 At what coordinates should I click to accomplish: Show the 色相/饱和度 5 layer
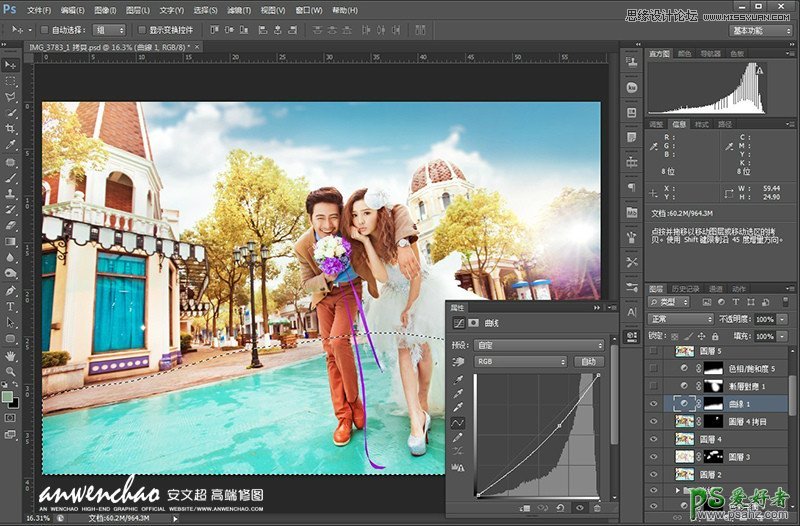point(654,368)
